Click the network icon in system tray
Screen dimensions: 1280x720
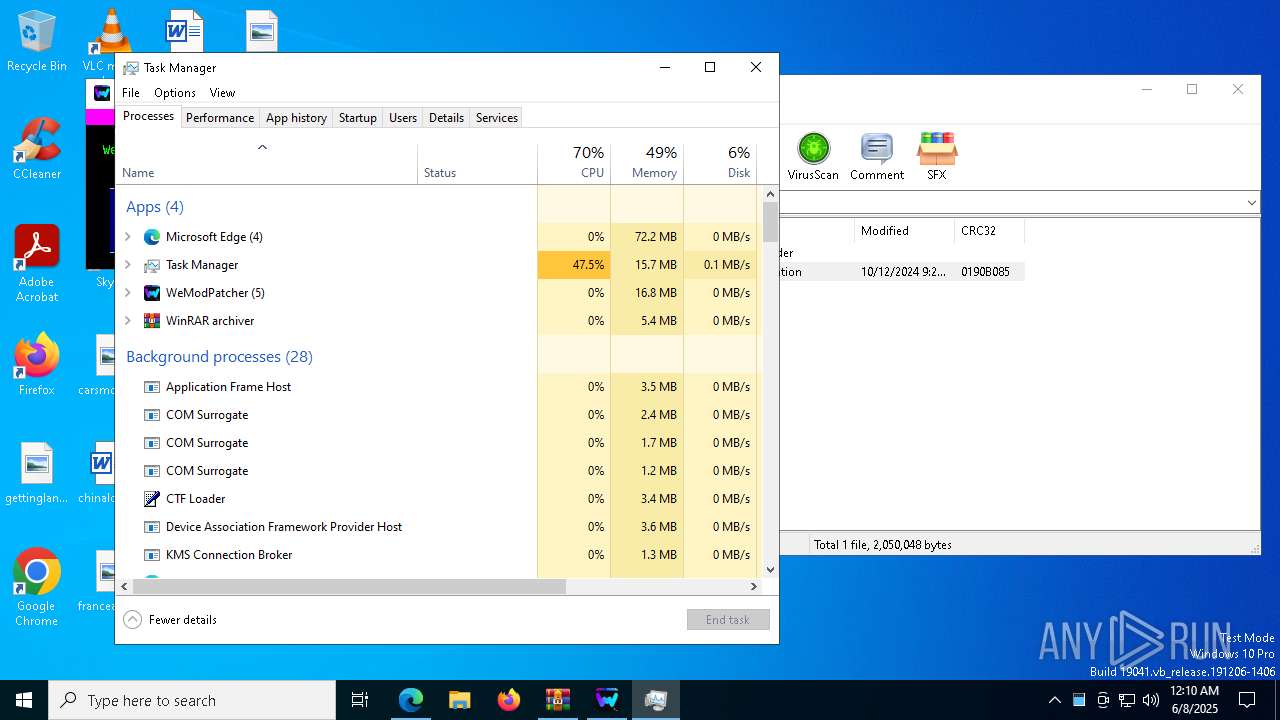pos(1127,700)
